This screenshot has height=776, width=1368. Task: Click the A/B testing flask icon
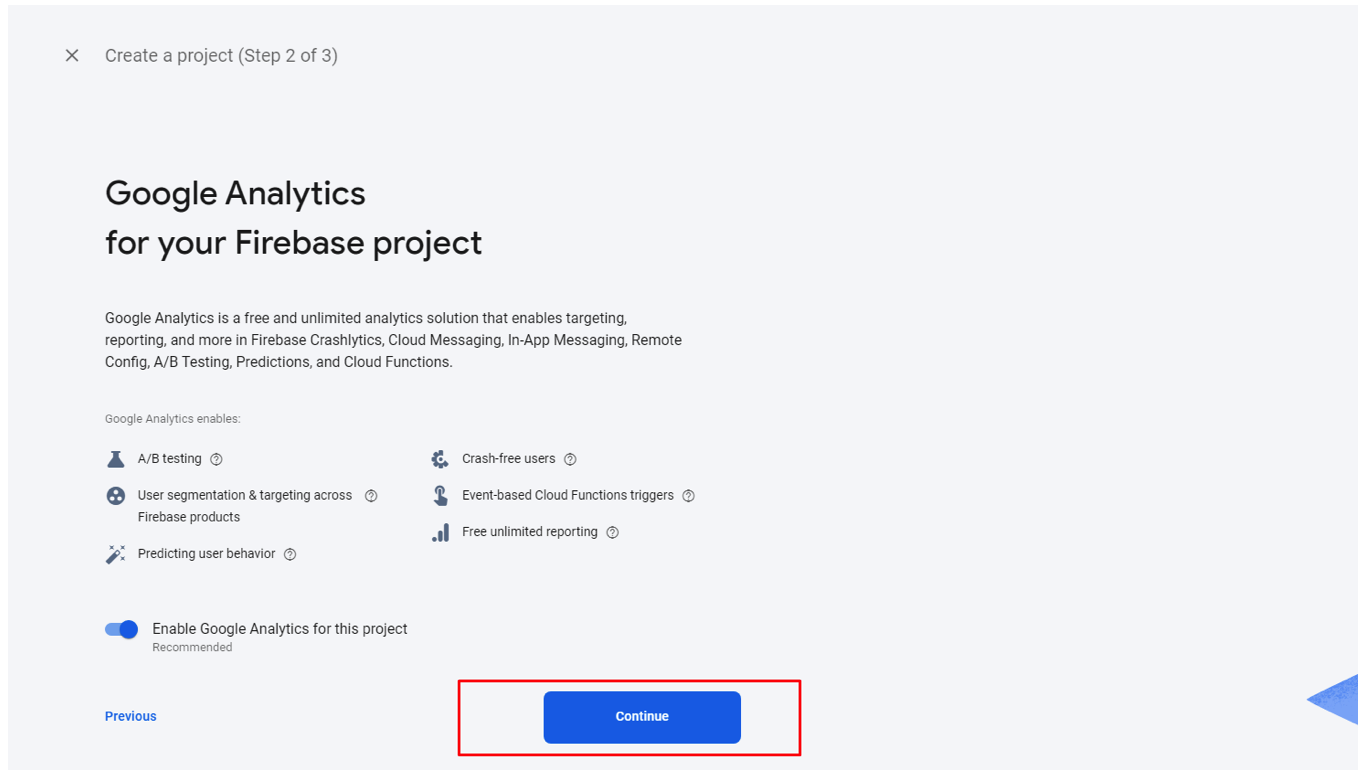click(x=116, y=459)
